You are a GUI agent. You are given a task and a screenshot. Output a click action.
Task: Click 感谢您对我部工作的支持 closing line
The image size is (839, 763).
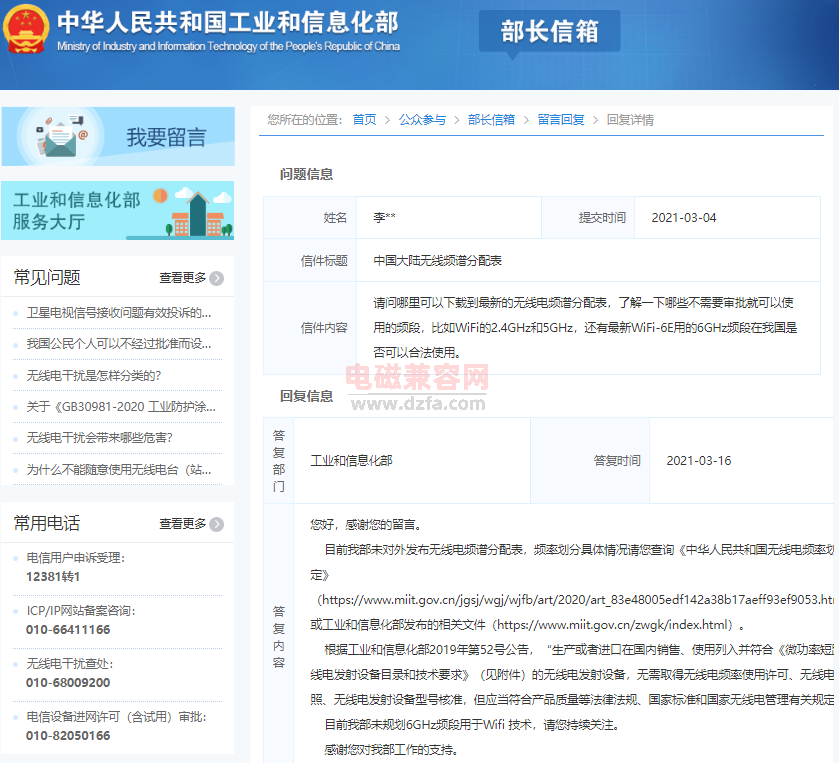(x=392, y=750)
